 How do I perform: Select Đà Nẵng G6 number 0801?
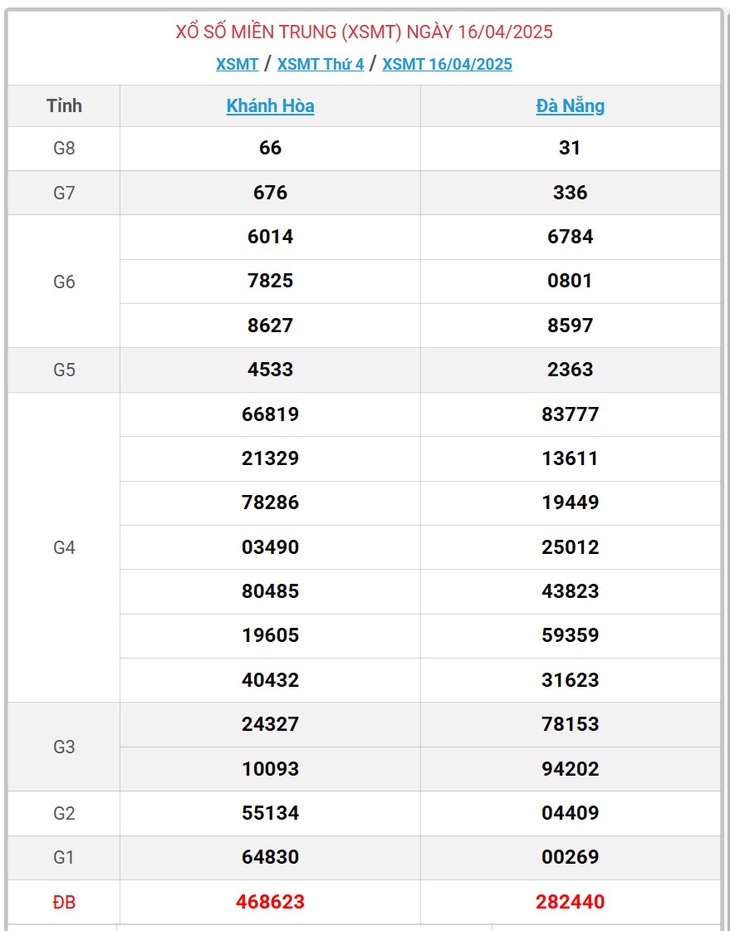coord(570,281)
